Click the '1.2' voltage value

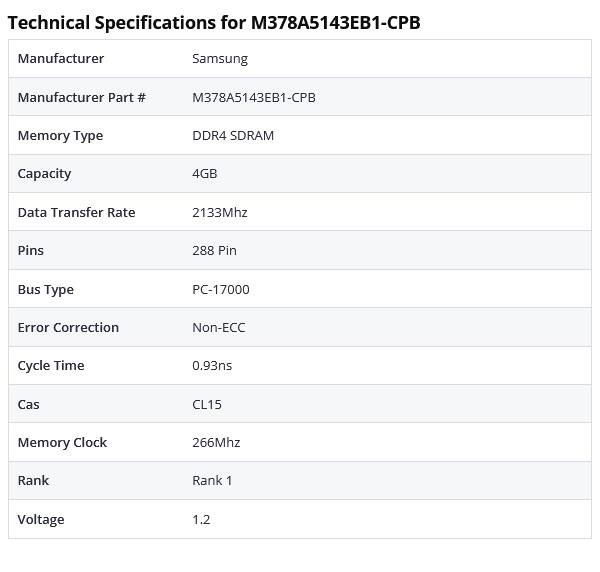point(201,520)
